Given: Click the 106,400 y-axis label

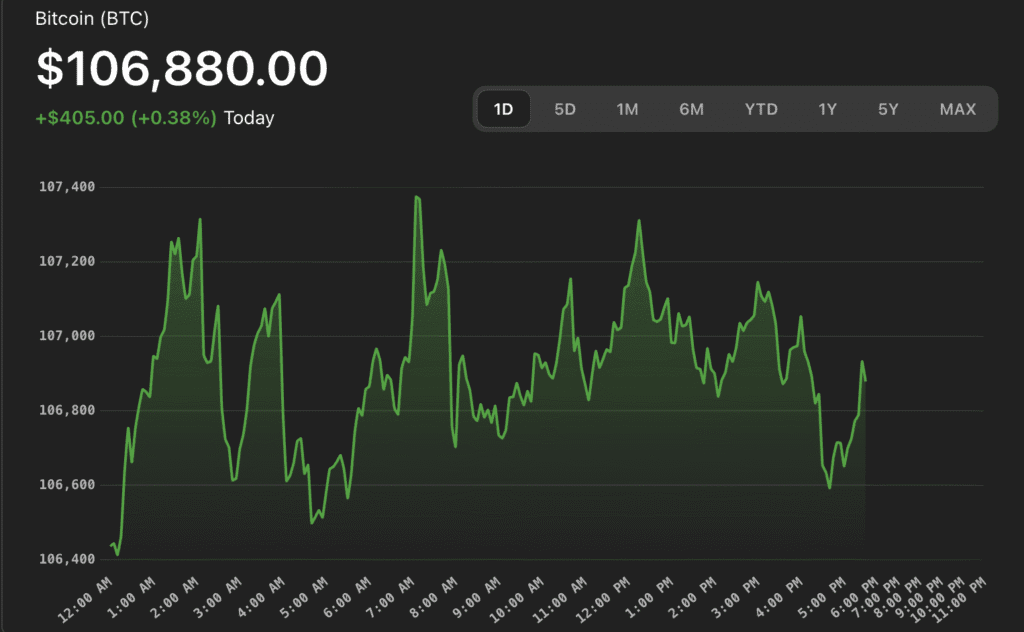Looking at the screenshot, I should click(x=67, y=559).
